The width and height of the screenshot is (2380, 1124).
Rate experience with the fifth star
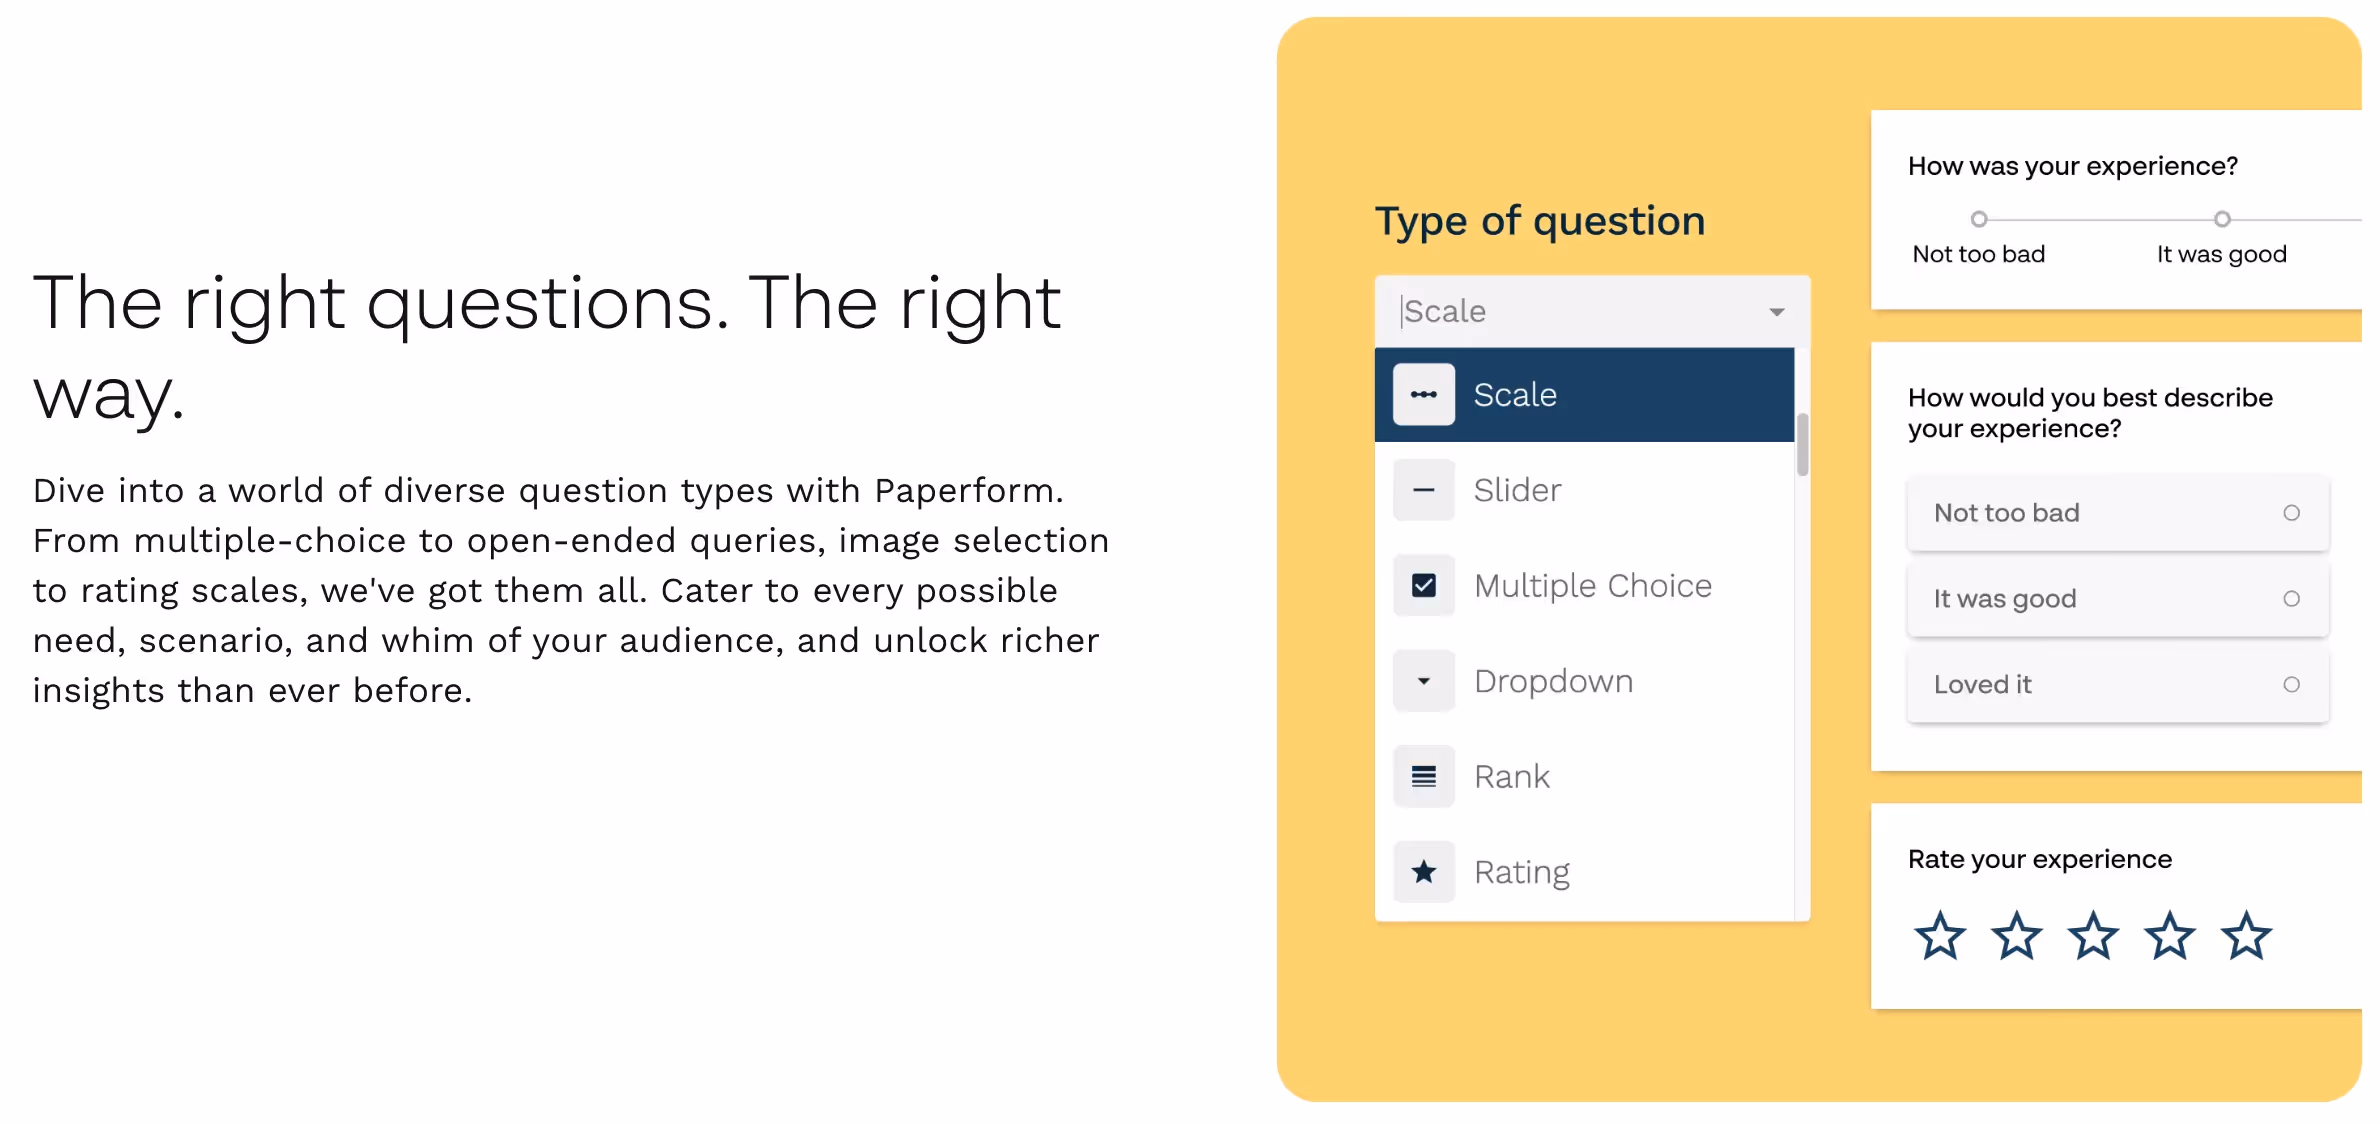(2246, 936)
